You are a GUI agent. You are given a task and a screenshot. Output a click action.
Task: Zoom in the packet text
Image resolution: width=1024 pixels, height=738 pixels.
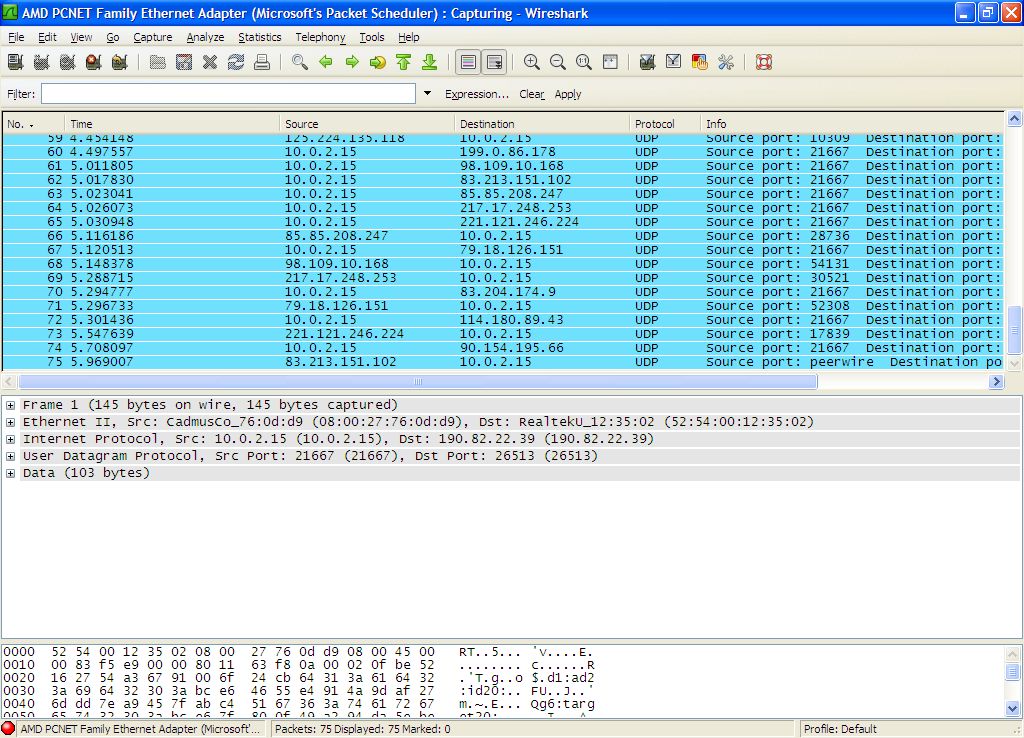(x=532, y=62)
